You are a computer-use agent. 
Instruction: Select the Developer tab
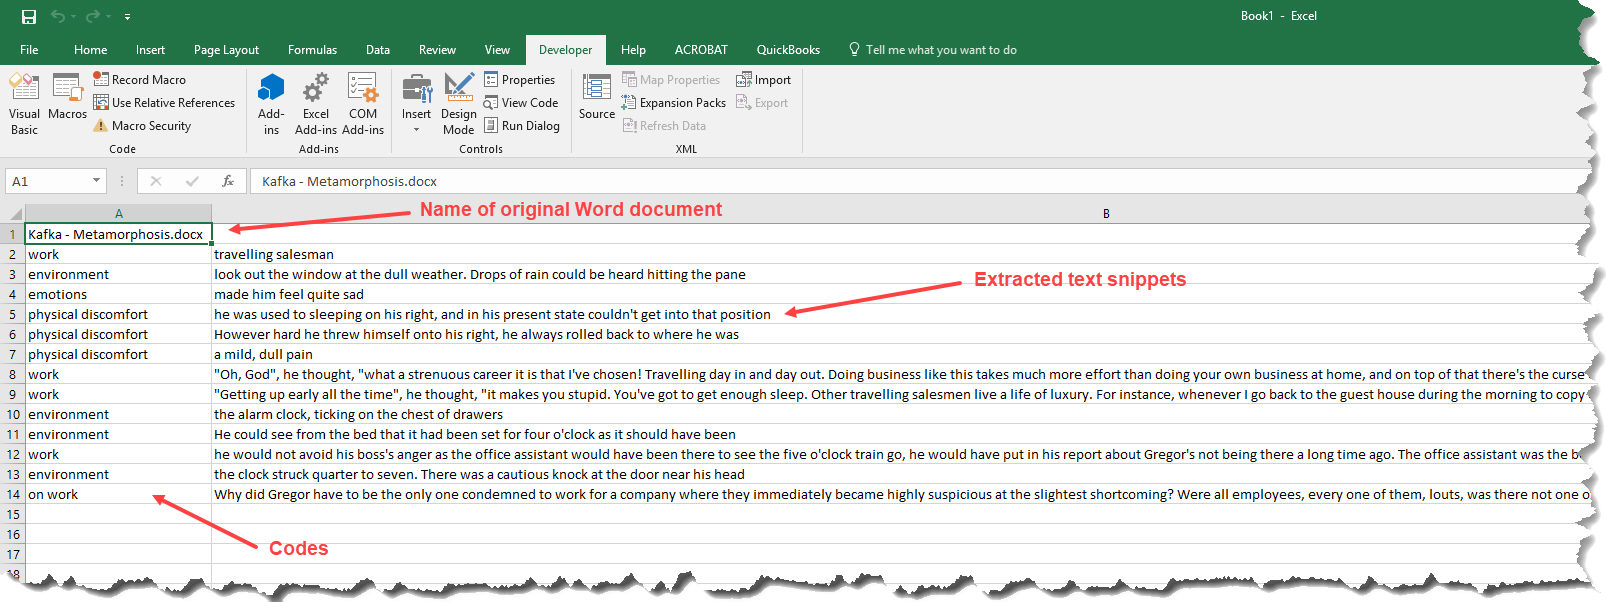point(565,49)
